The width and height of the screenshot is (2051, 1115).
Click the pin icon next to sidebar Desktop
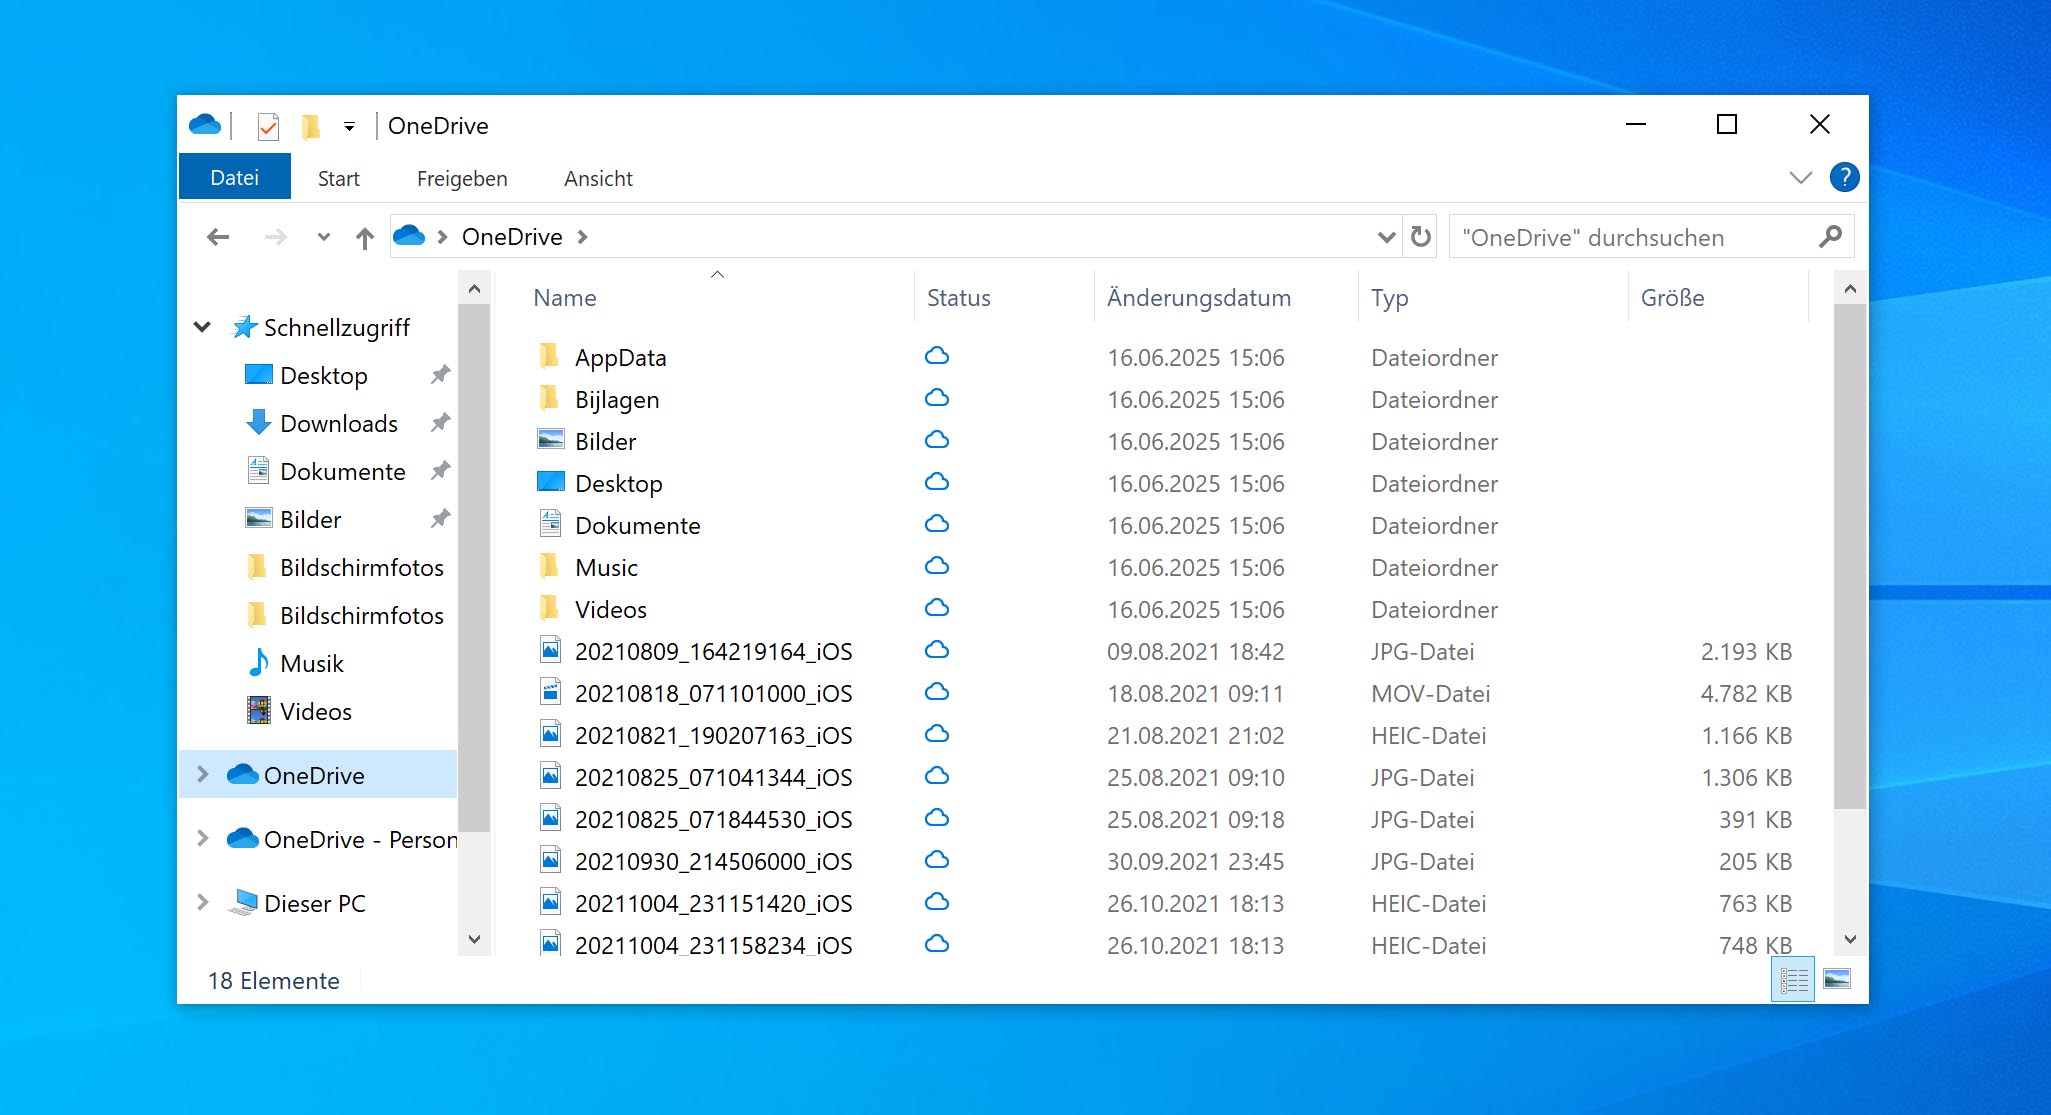pyautogui.click(x=440, y=374)
